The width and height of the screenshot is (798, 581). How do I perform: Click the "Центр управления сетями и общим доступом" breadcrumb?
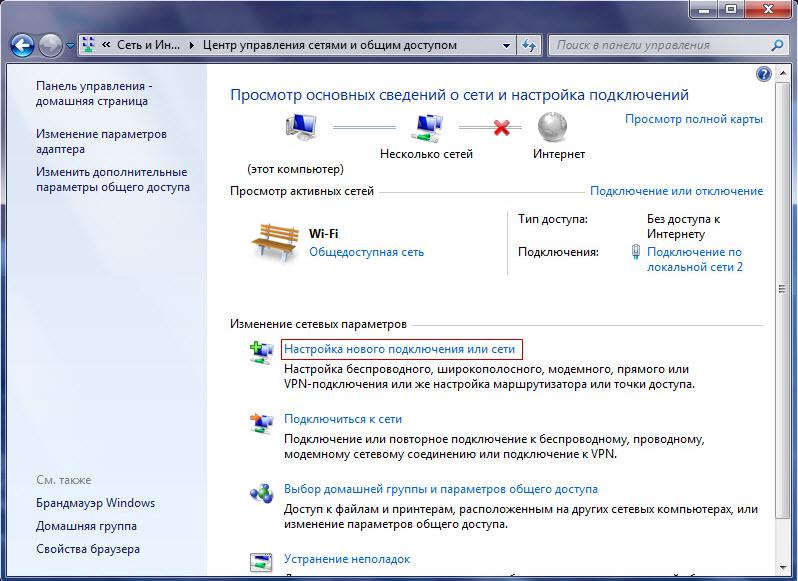pyautogui.click(x=329, y=45)
